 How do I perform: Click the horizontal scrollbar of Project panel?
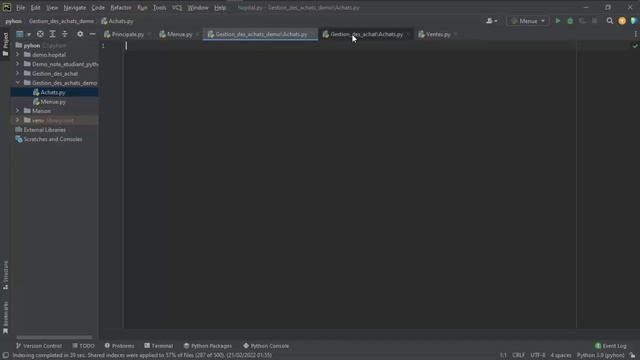coord(54,337)
